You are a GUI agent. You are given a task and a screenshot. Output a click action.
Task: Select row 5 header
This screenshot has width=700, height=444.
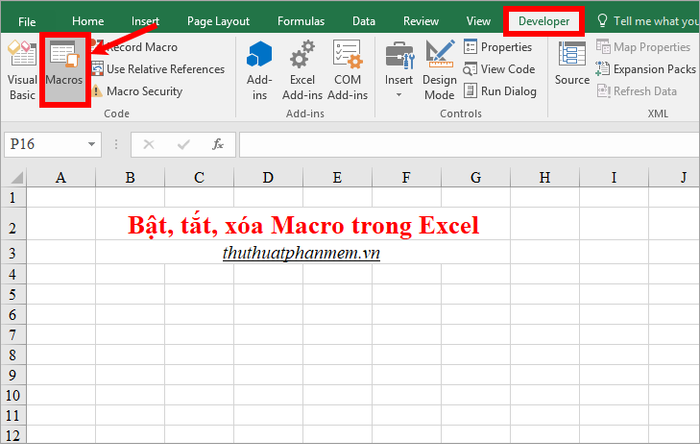13,295
